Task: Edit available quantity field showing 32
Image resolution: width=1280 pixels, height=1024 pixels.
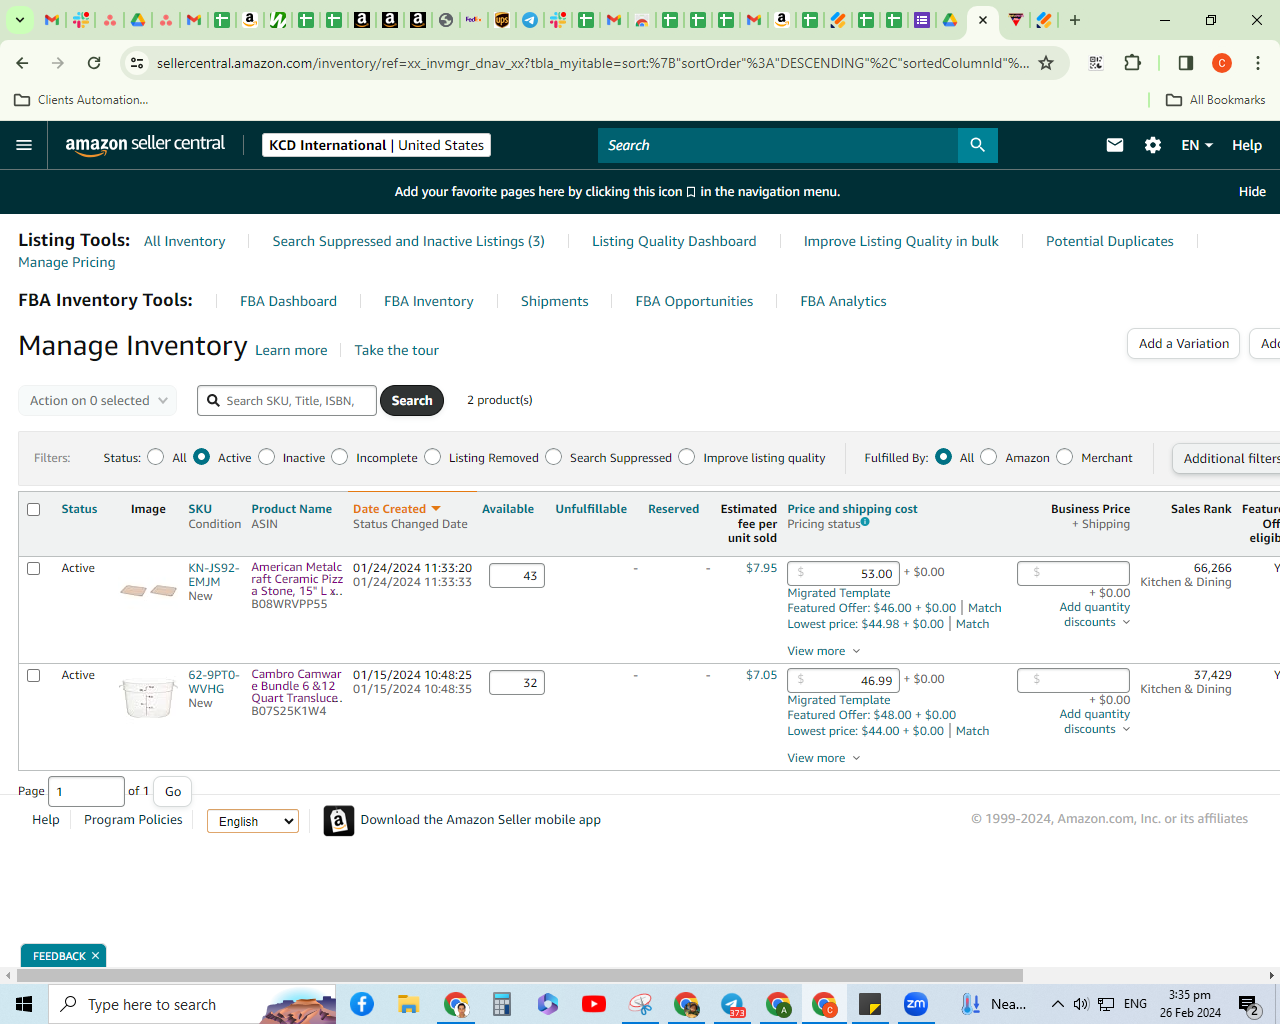Action: [516, 683]
